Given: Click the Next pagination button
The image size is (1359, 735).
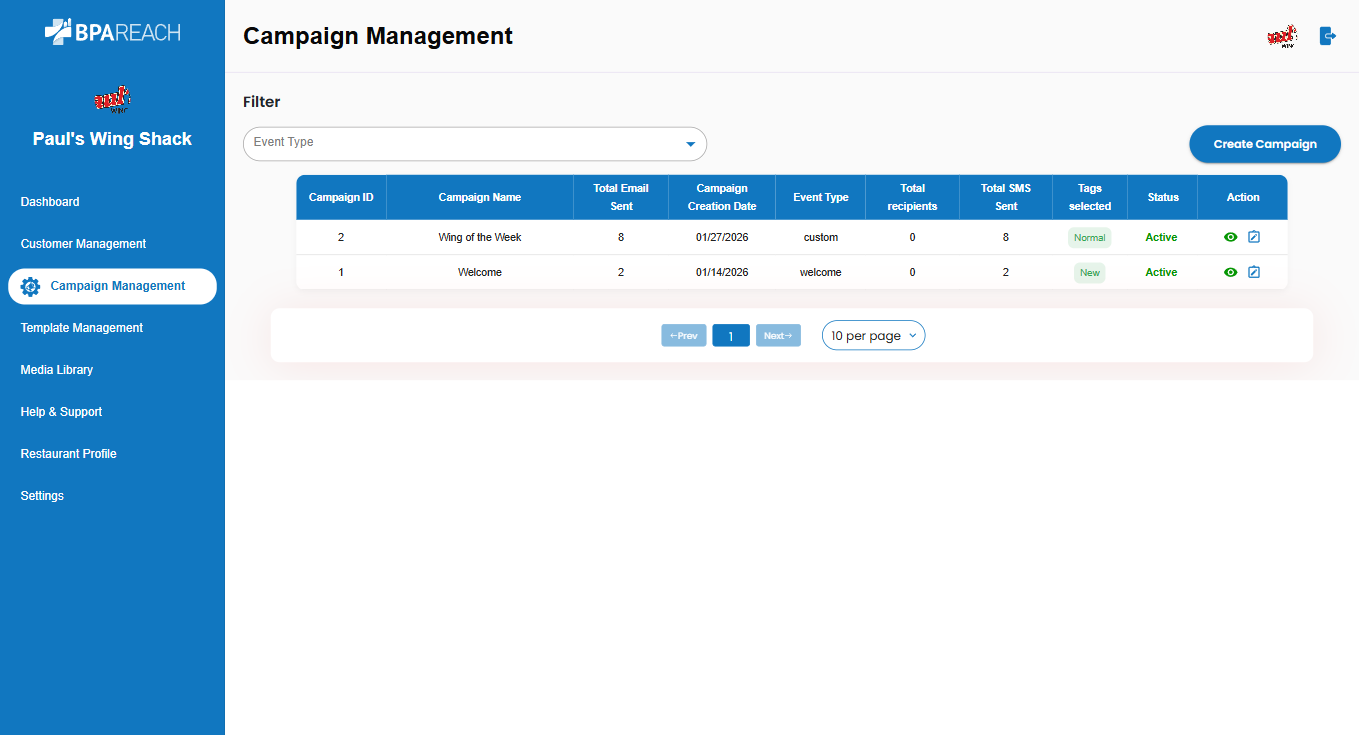Looking at the screenshot, I should [778, 336].
